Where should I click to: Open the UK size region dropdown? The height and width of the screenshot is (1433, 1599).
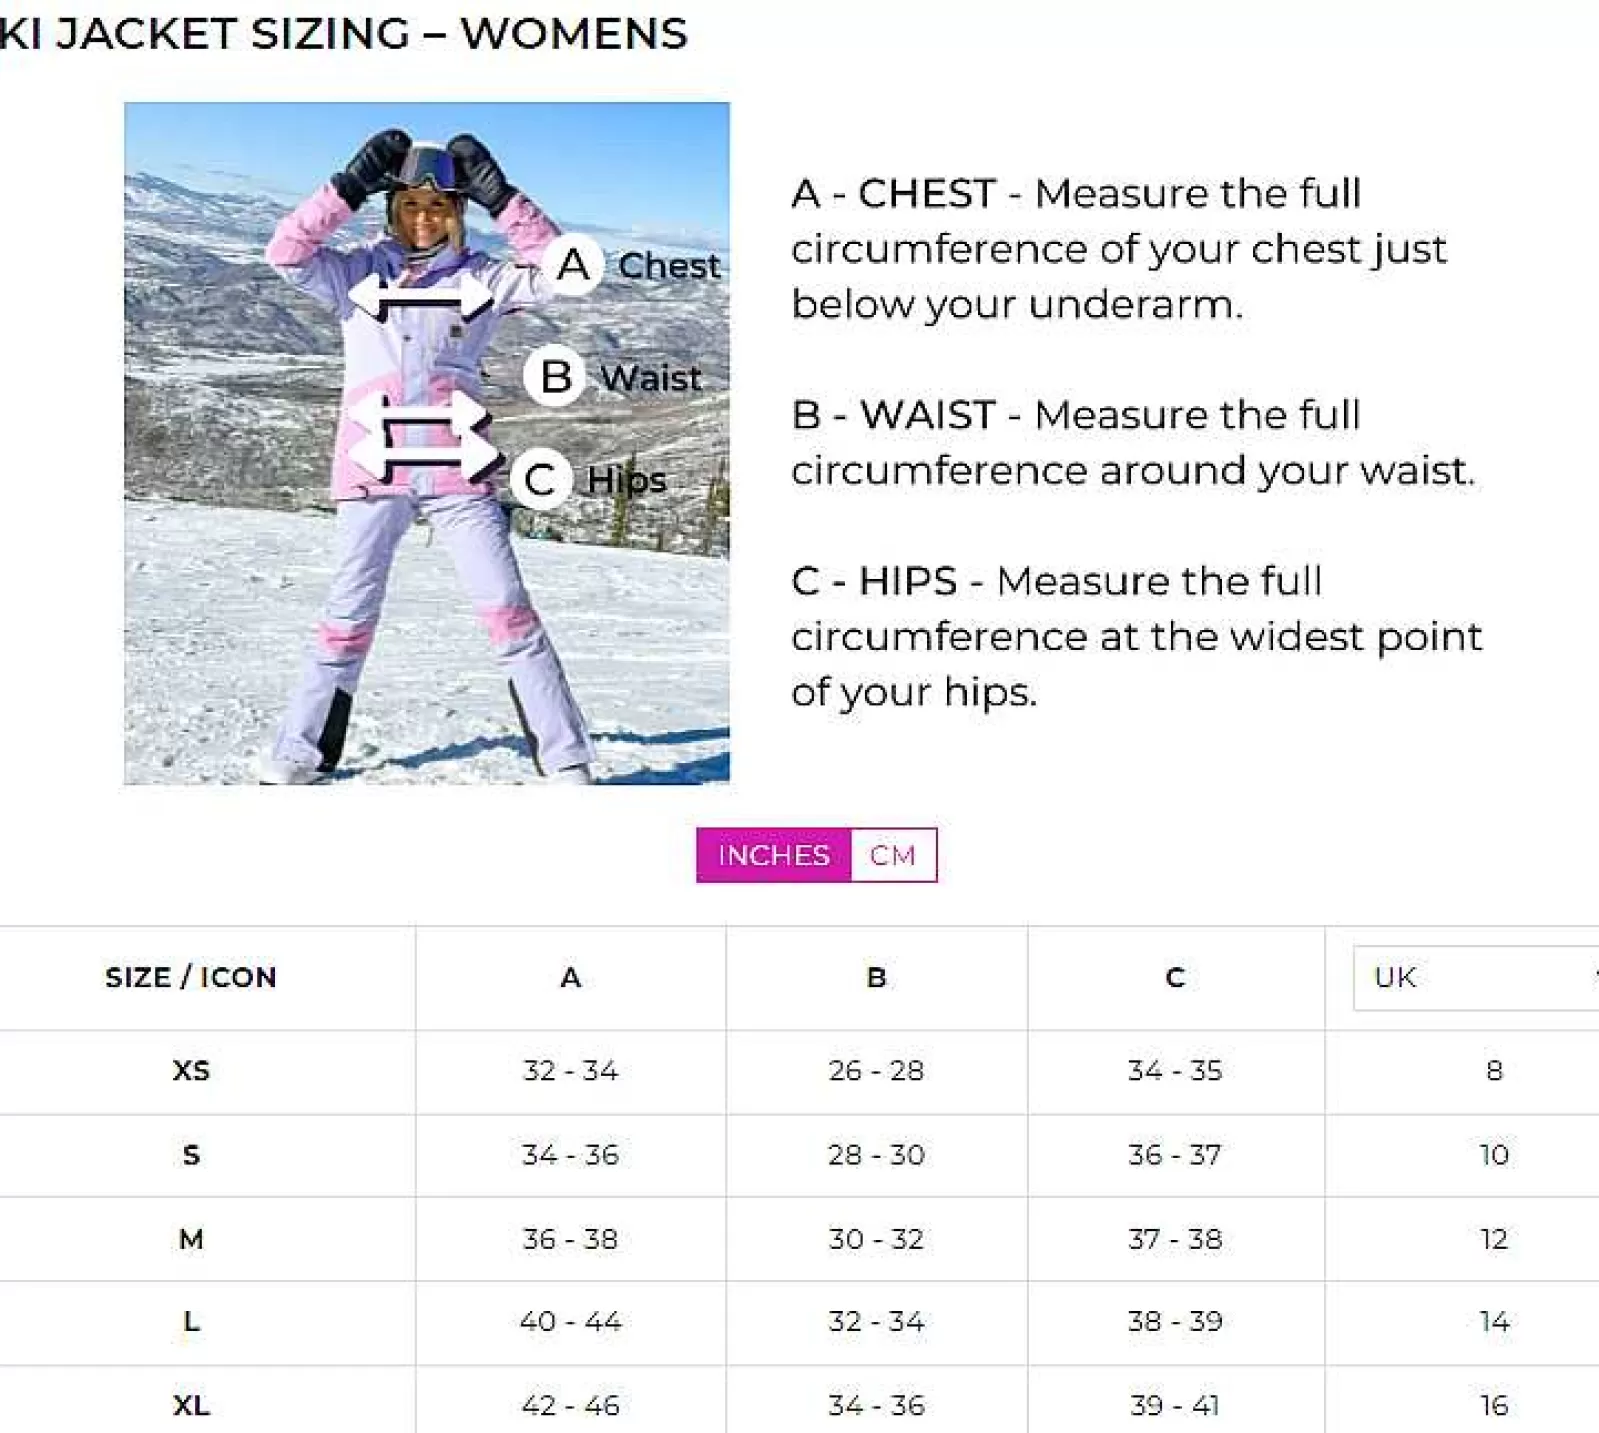pos(1476,977)
